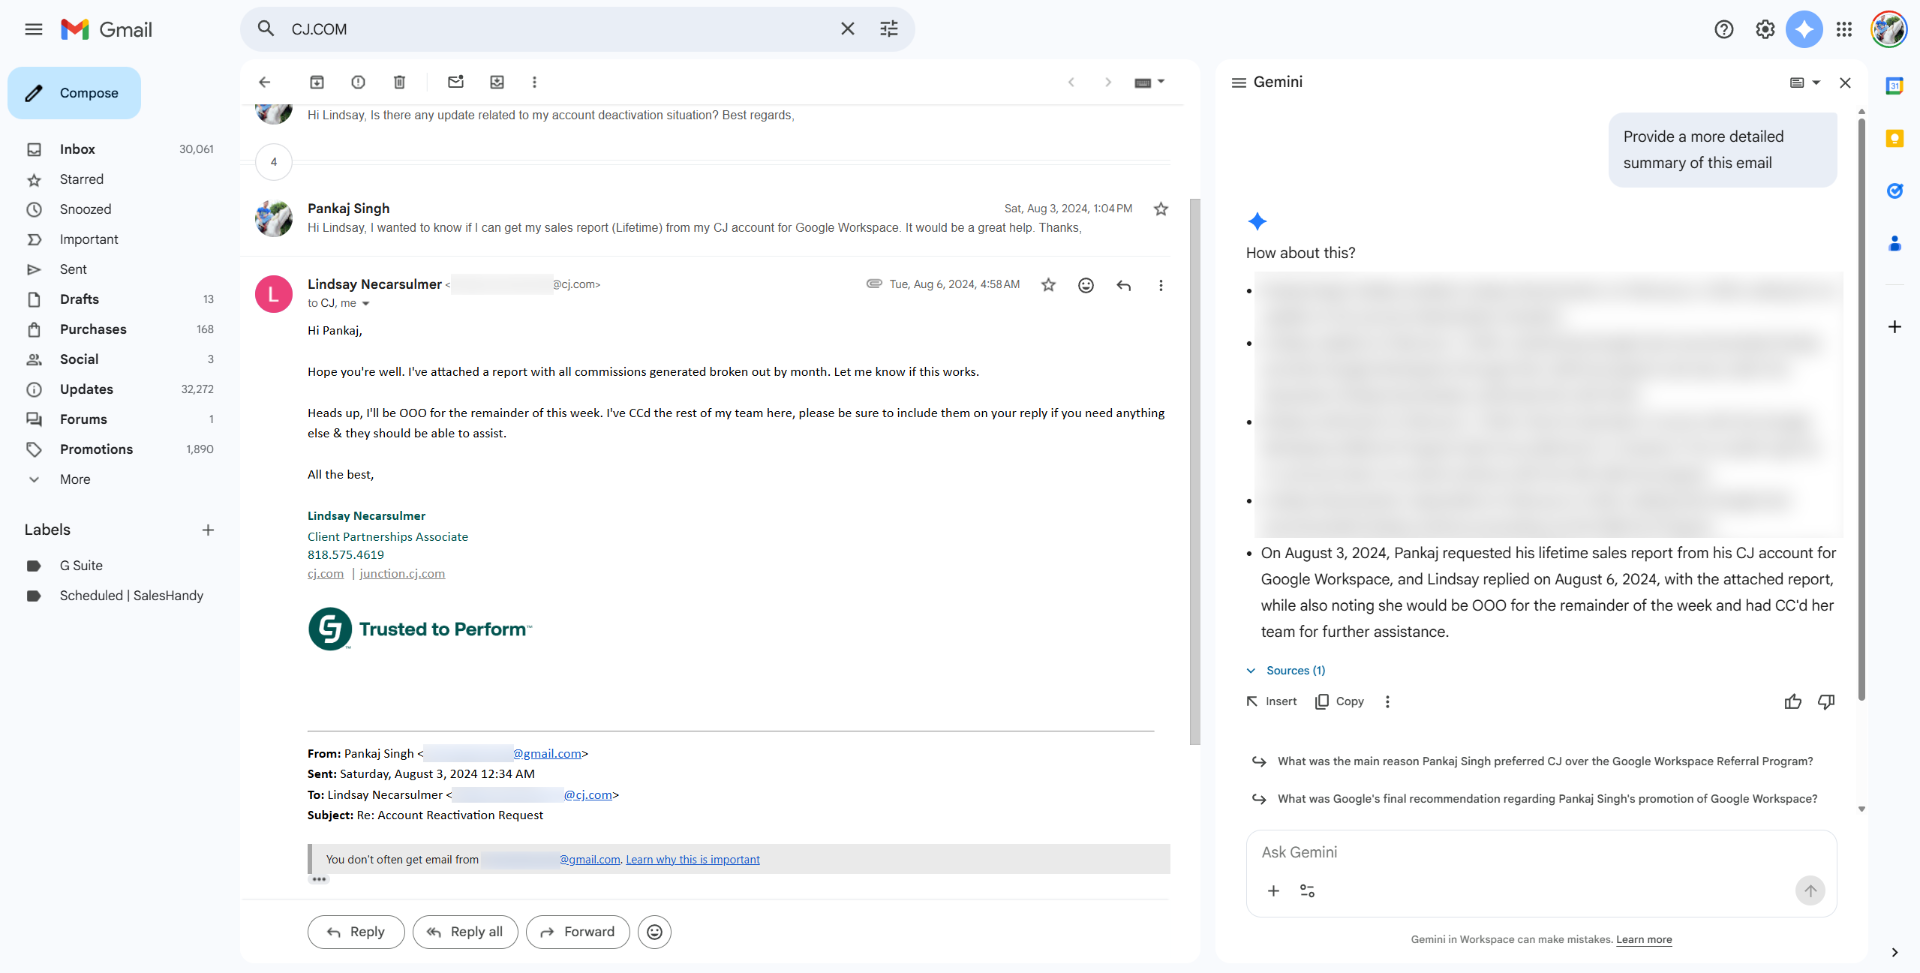Image resolution: width=1920 pixels, height=973 pixels.
Task: Go back to search results arrow
Action: 264,82
